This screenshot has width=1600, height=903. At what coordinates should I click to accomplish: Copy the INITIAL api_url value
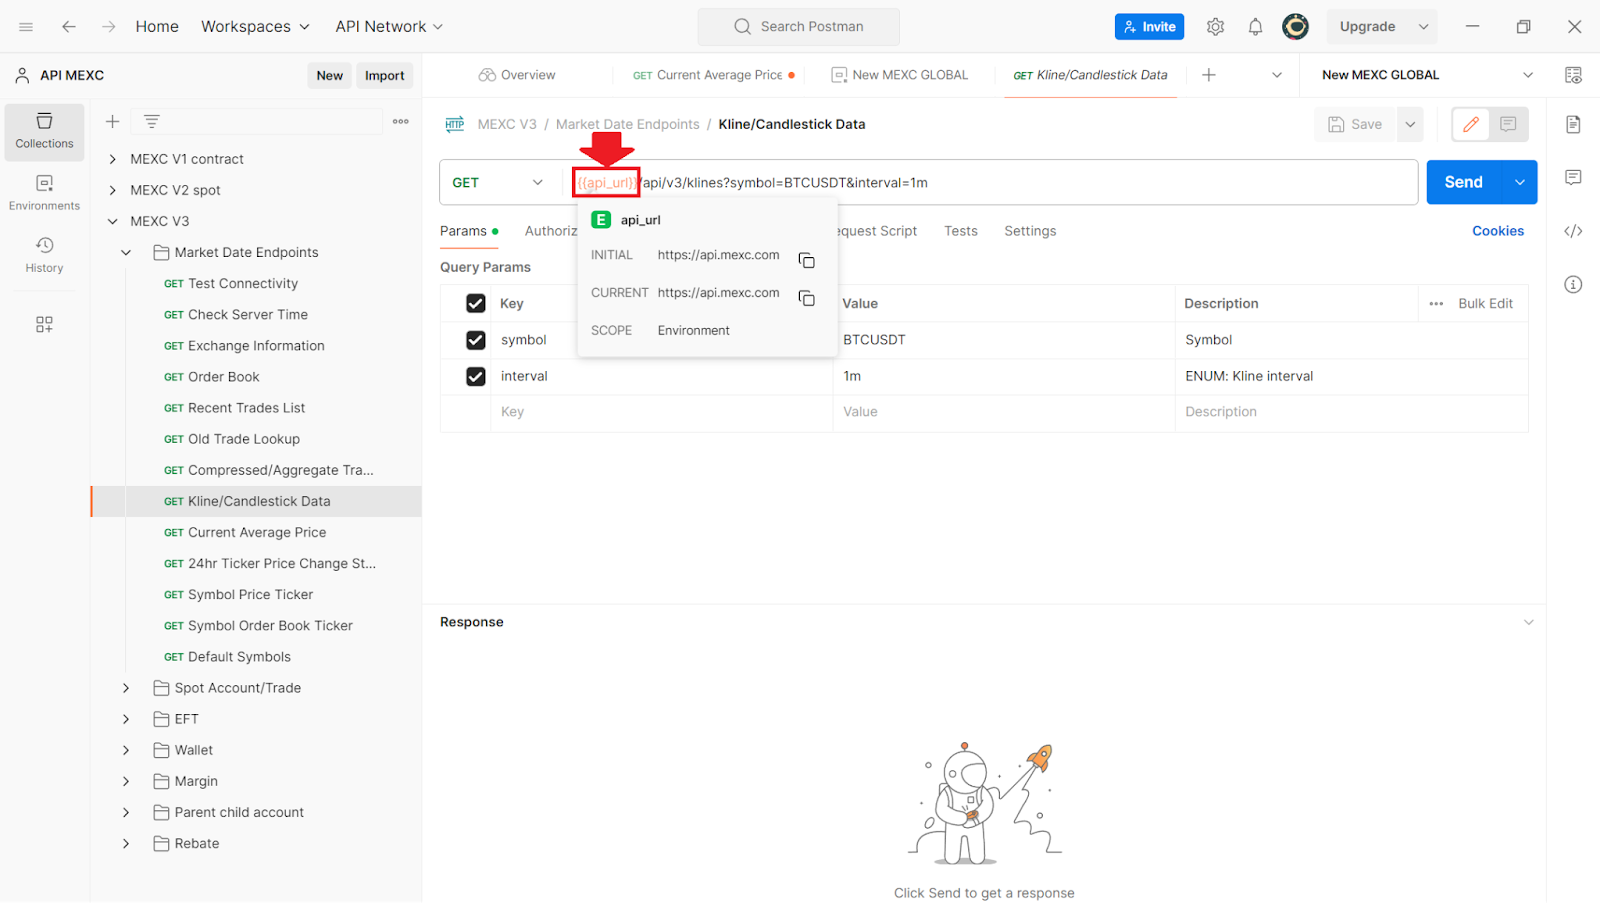(806, 261)
